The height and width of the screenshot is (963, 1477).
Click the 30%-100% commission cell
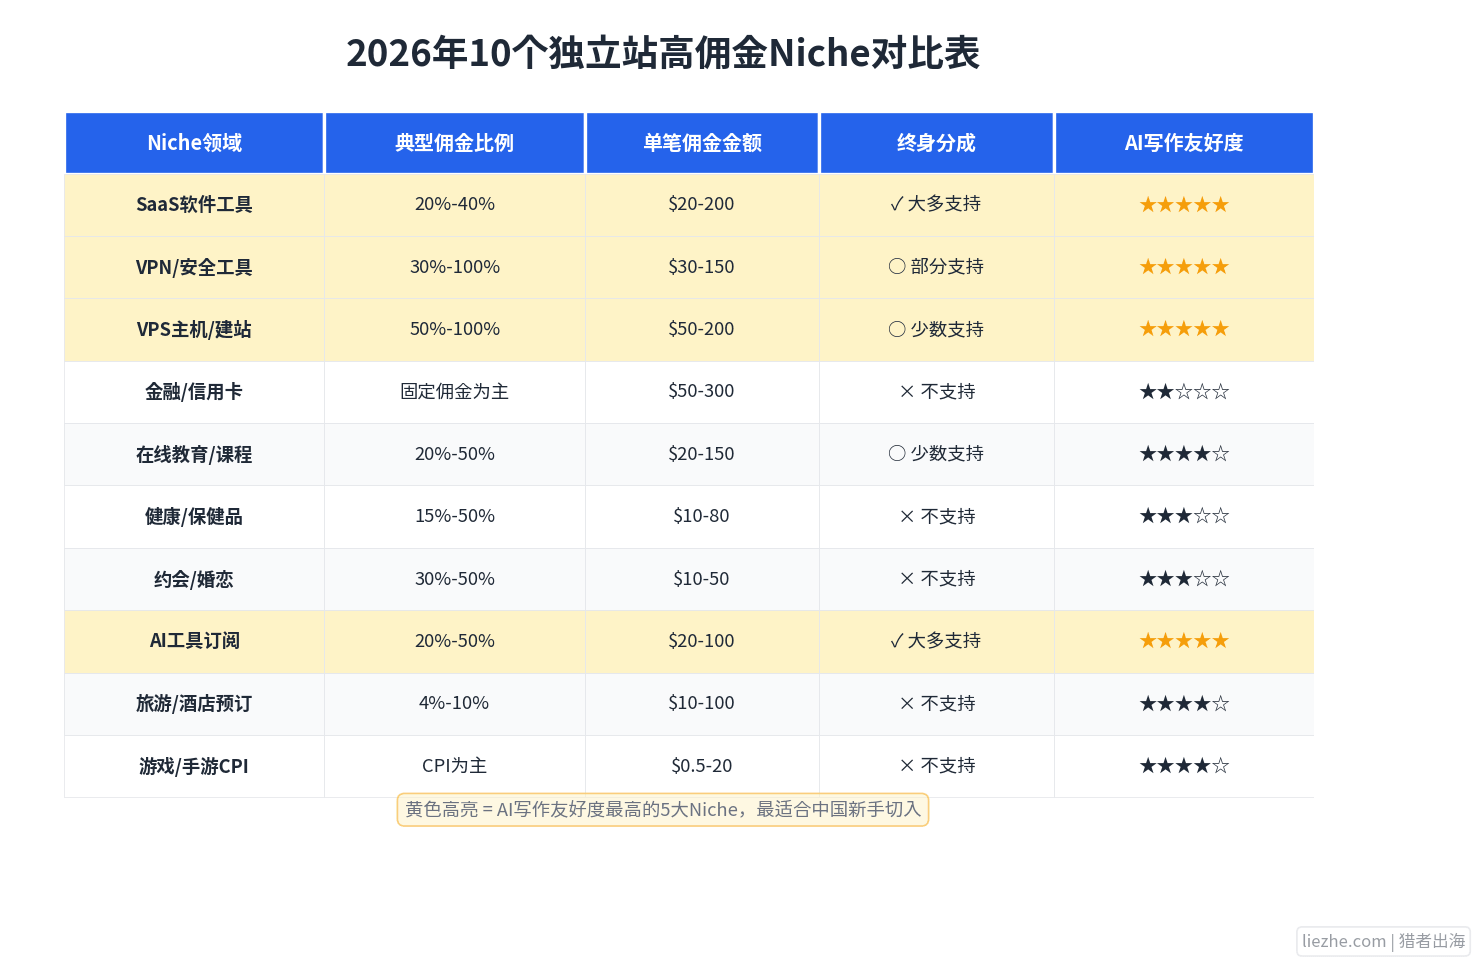coord(455,267)
